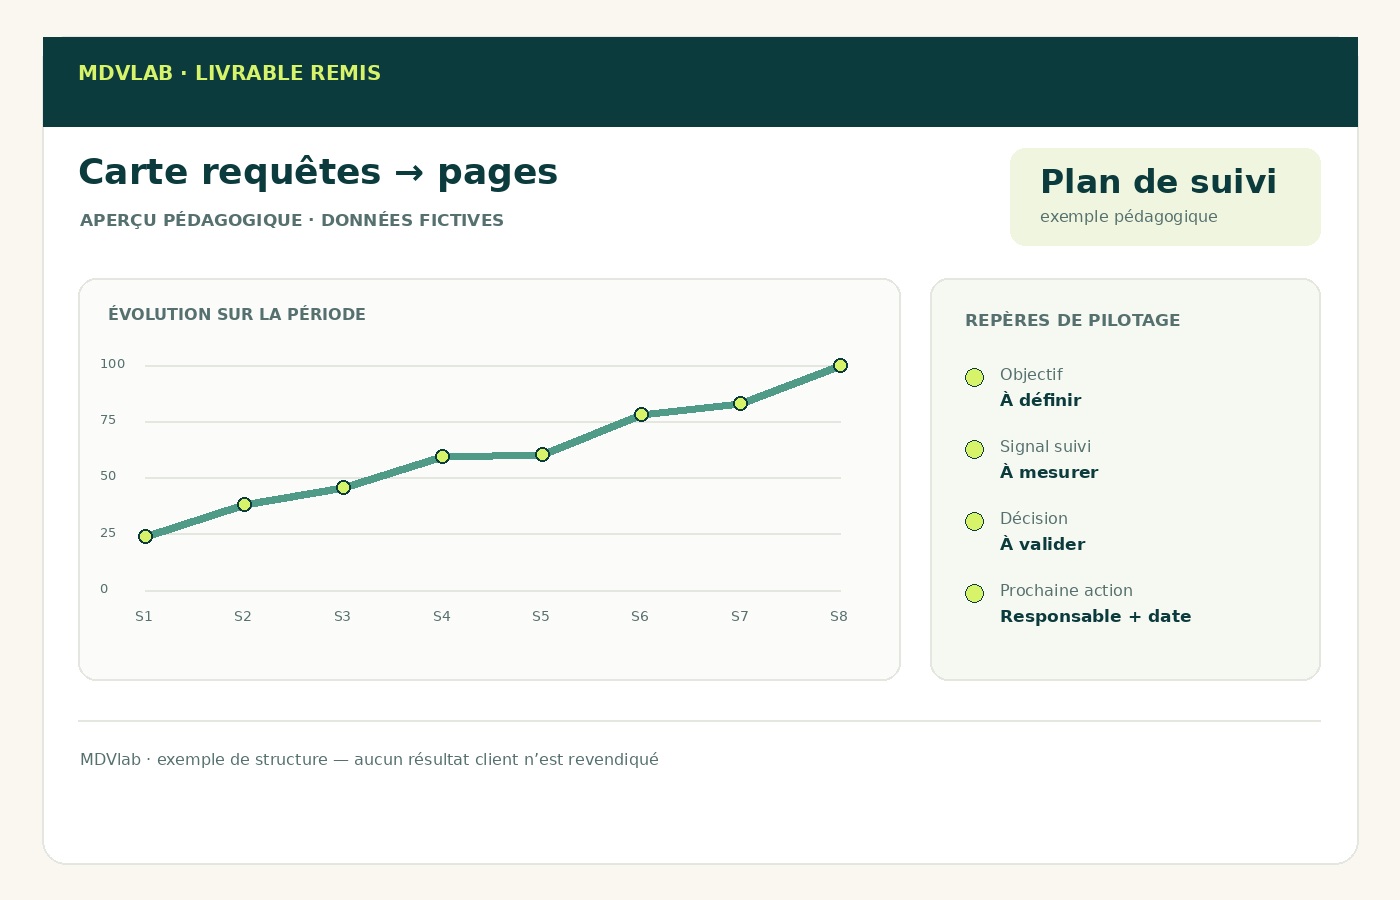Click the bullet dot next to Prochaine action
This screenshot has width=1400, height=900.
[x=974, y=593]
